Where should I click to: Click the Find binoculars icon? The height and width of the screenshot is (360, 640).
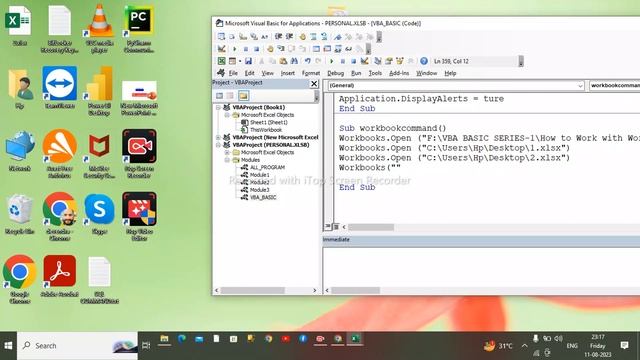294,61
